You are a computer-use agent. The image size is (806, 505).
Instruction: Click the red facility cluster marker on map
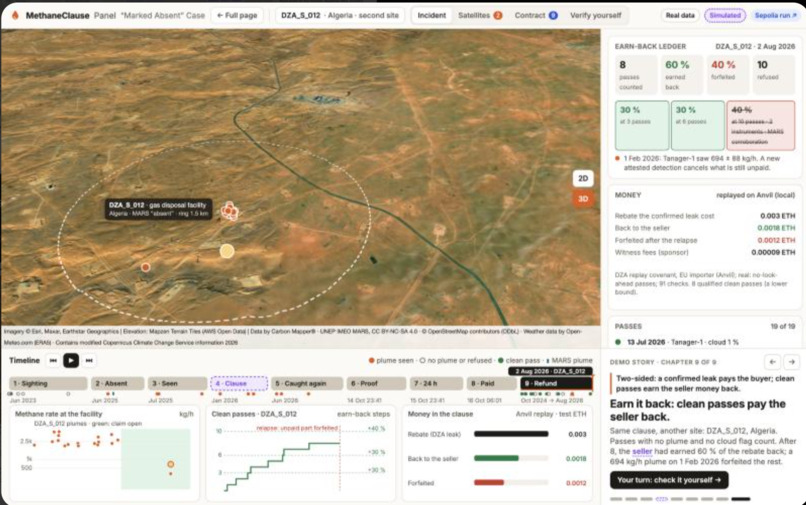tap(229, 210)
